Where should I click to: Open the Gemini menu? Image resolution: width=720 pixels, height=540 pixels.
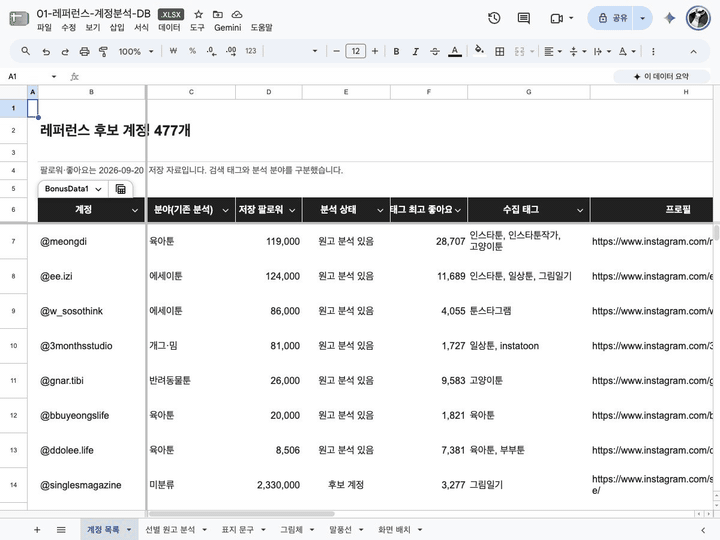tap(227, 28)
